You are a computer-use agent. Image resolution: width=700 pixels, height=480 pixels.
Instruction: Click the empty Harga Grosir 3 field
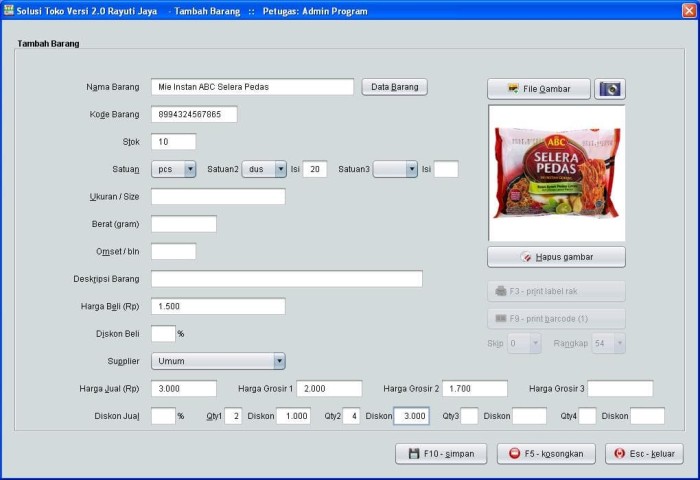(620, 388)
